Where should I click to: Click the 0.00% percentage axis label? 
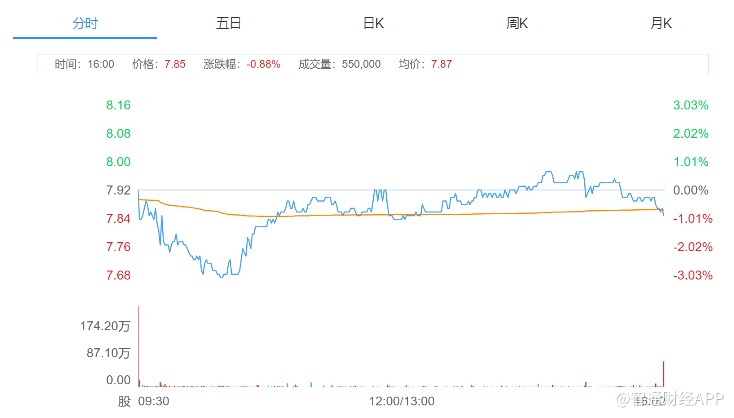[x=690, y=190]
